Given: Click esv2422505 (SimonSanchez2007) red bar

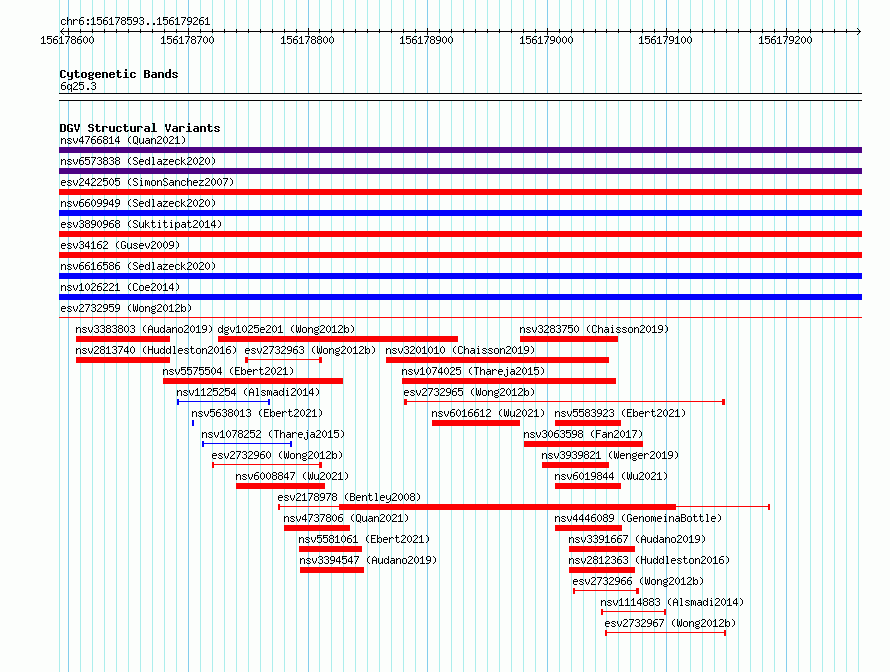Looking at the screenshot, I should coord(460,192).
